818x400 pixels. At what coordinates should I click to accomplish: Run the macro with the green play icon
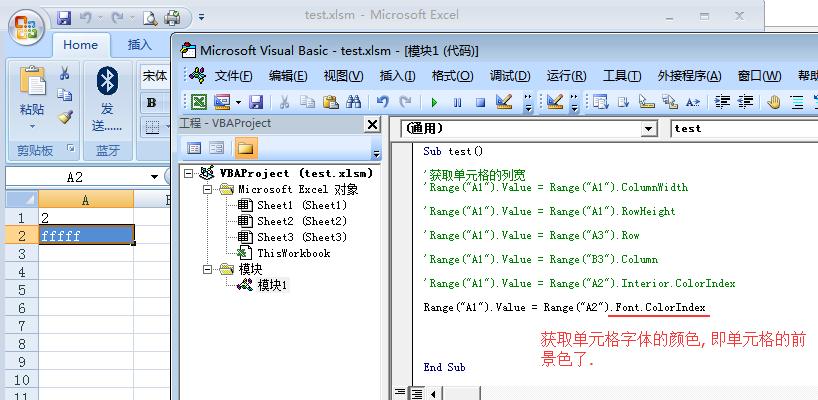coord(434,102)
